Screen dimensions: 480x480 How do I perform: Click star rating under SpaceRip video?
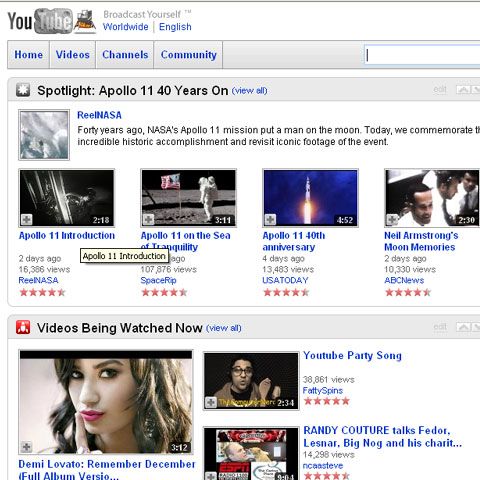(x=164, y=293)
